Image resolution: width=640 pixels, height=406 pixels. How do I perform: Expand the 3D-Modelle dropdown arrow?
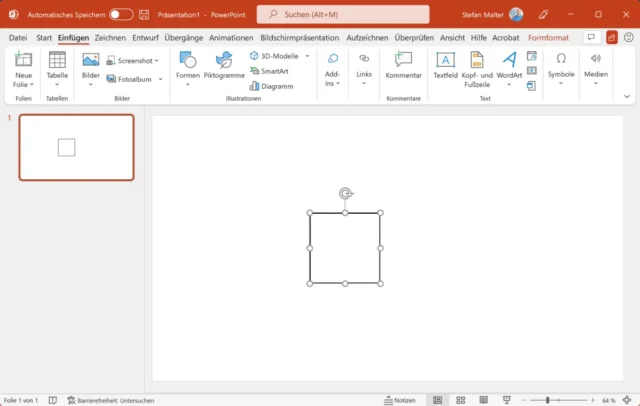tap(307, 56)
